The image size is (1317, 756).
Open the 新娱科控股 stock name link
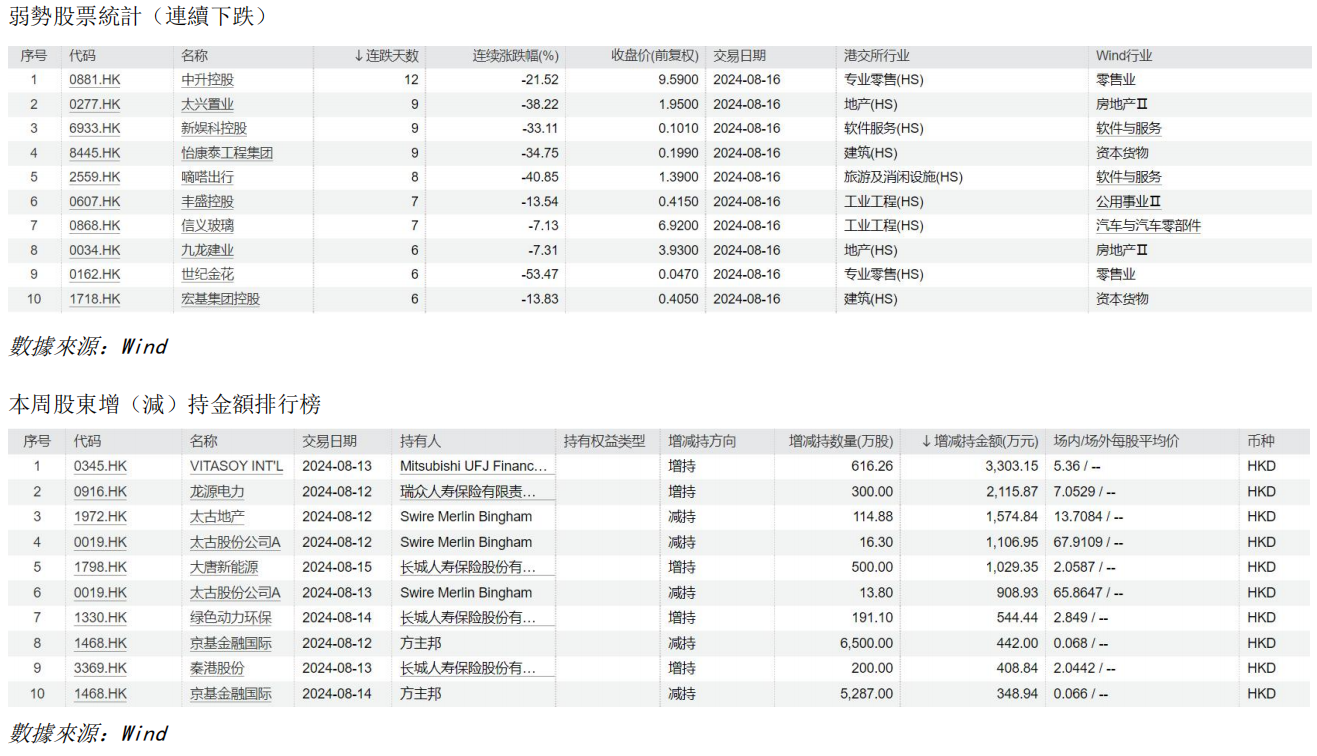coord(214,128)
